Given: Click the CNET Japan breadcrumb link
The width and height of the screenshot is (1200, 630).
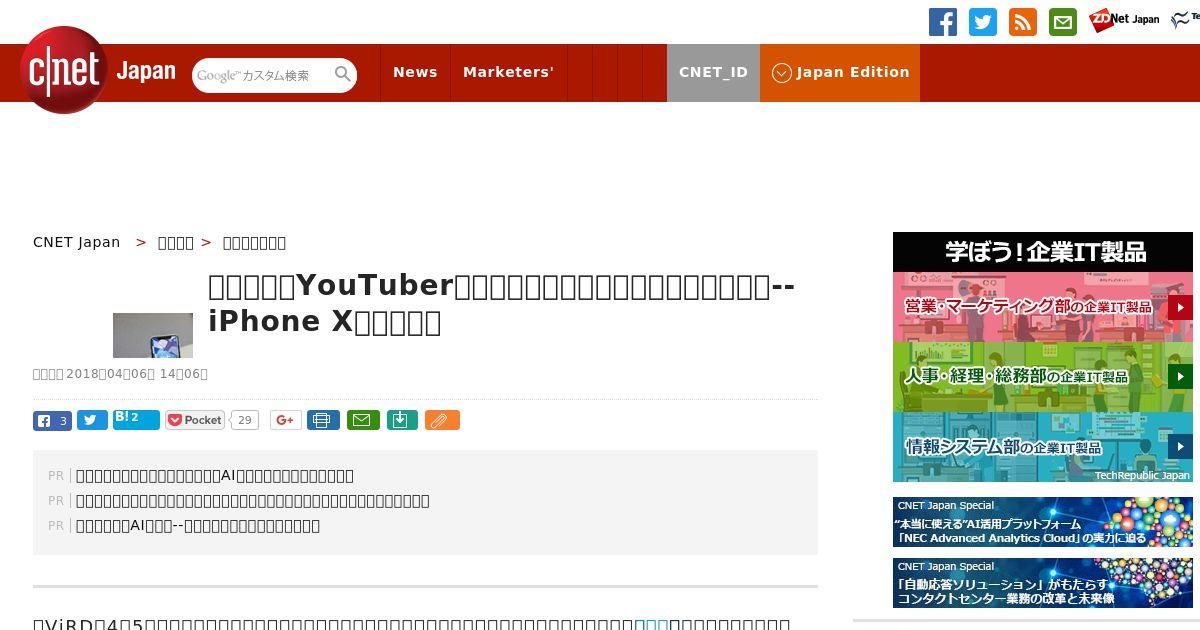Looking at the screenshot, I should [77, 242].
